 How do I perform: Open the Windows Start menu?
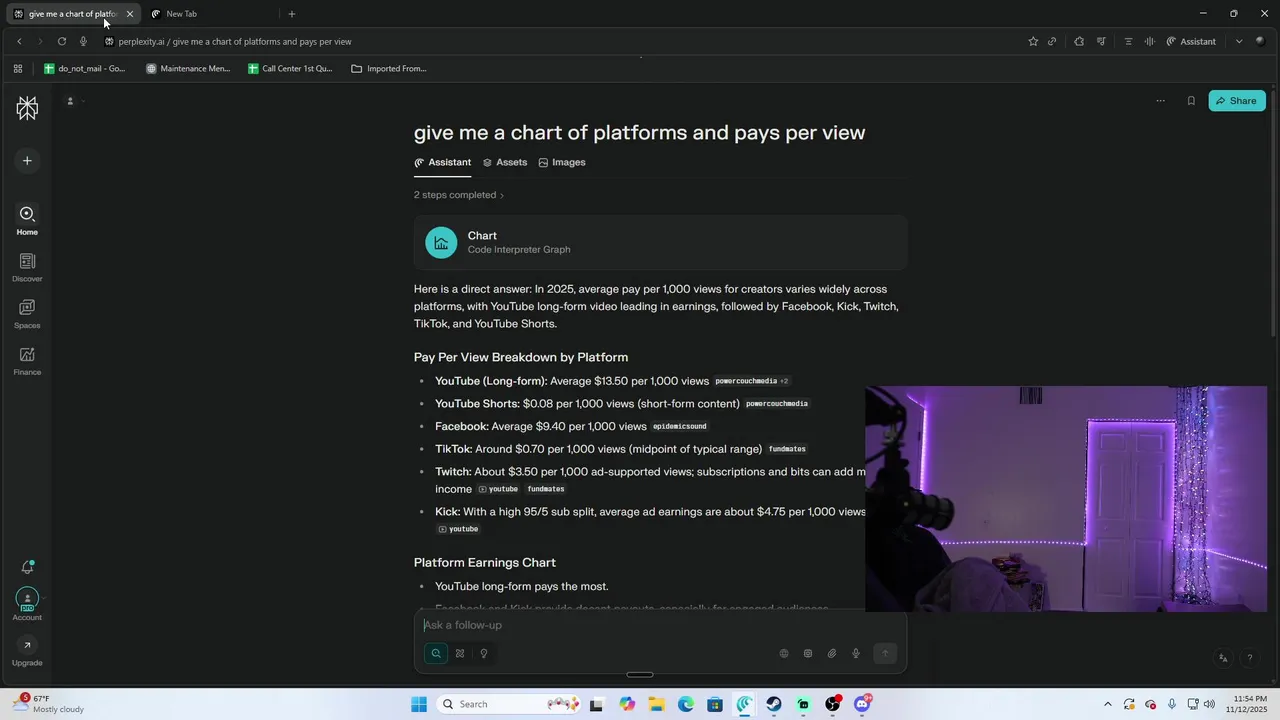[x=419, y=704]
